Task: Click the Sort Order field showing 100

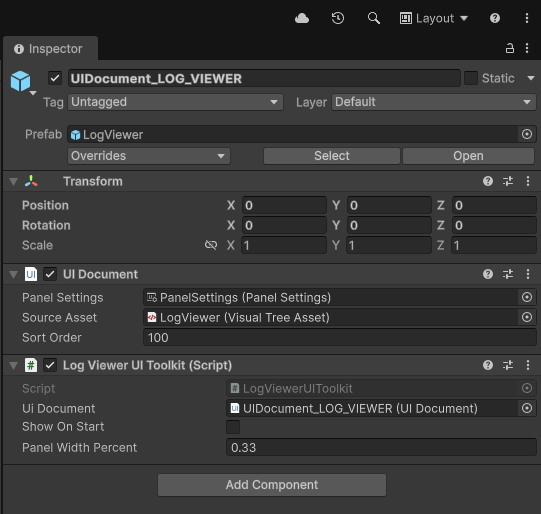Action: (340, 337)
